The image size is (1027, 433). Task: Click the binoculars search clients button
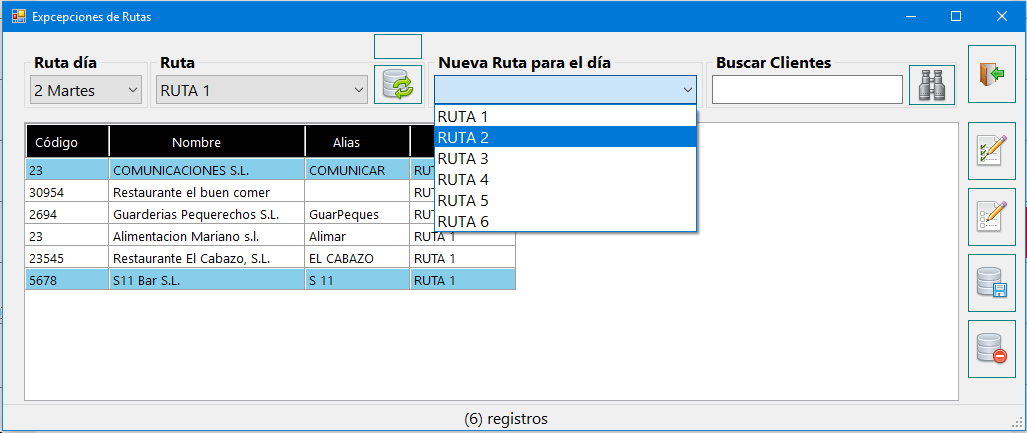[931, 85]
